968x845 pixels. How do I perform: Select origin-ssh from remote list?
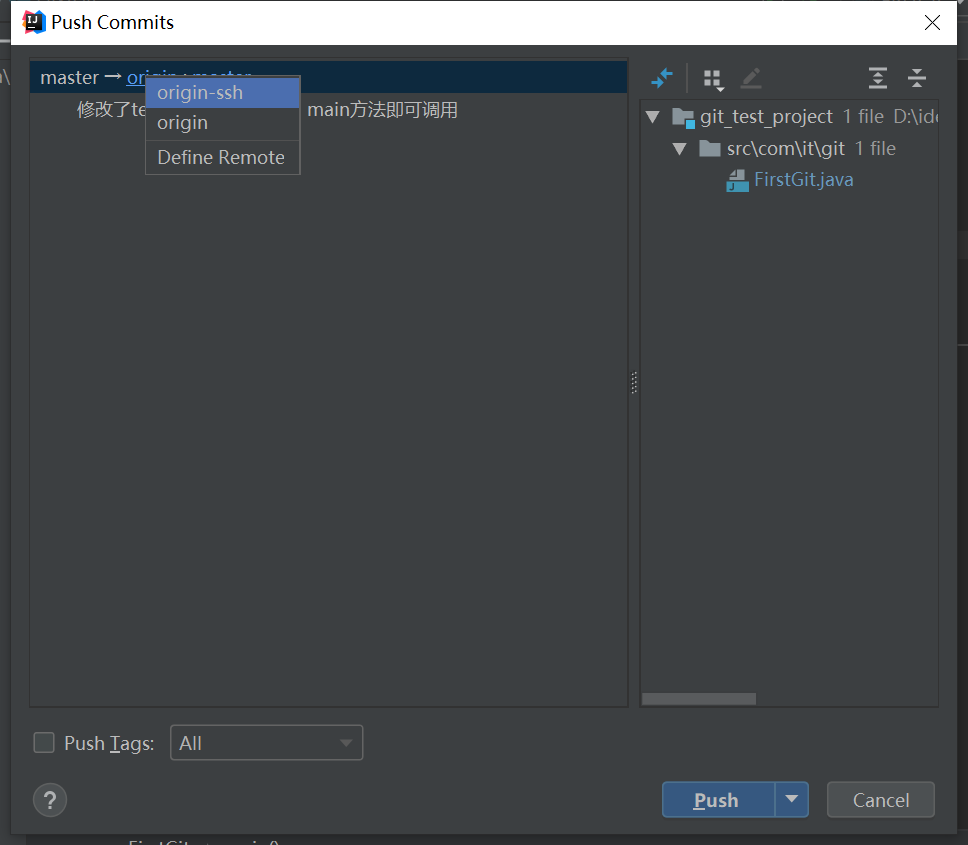tap(222, 93)
